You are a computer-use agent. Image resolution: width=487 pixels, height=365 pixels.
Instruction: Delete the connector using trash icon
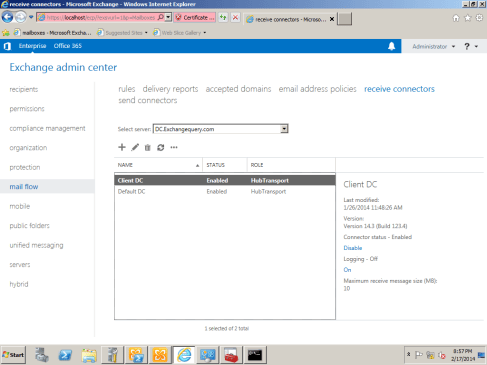coord(148,147)
